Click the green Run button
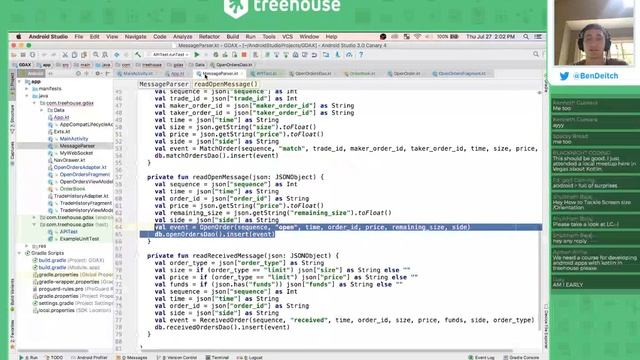The width and height of the screenshot is (640, 360). click(x=197, y=55)
